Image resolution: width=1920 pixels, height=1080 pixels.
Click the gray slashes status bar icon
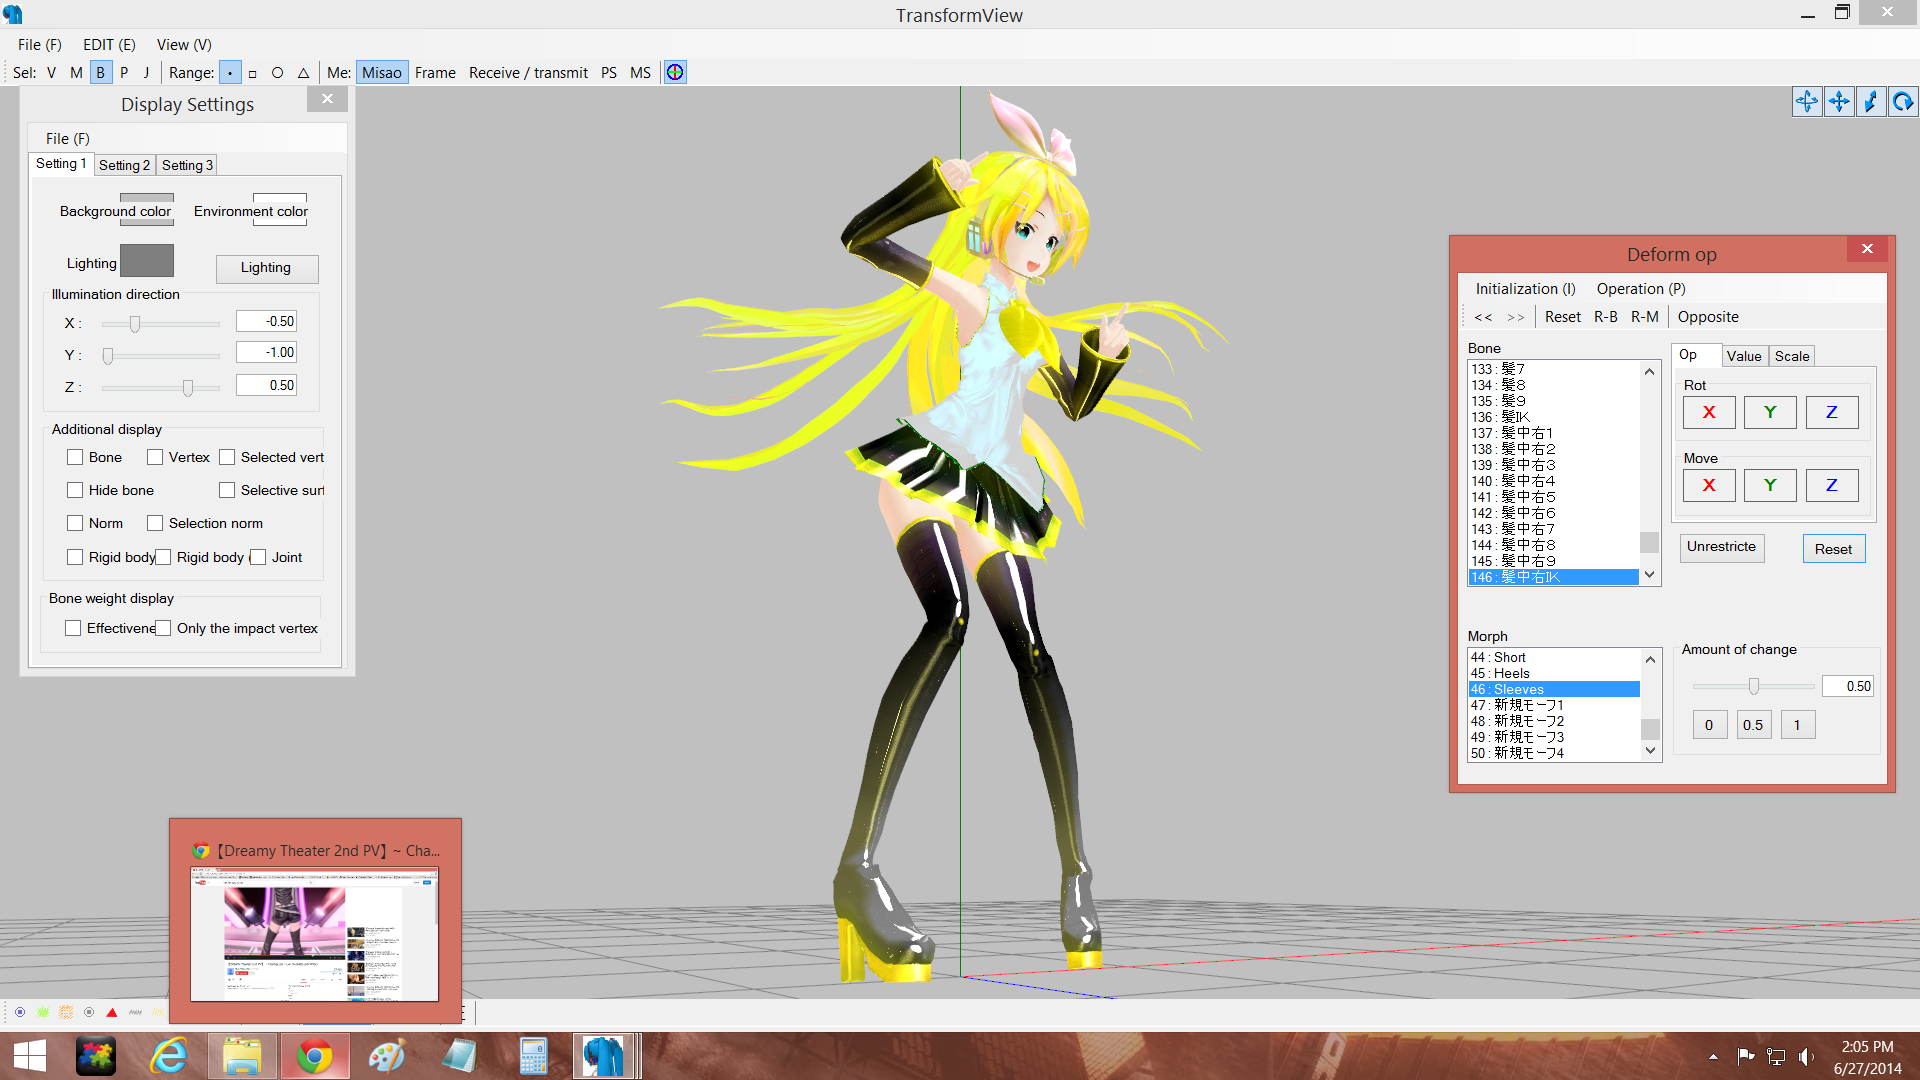pyautogui.click(x=135, y=1012)
